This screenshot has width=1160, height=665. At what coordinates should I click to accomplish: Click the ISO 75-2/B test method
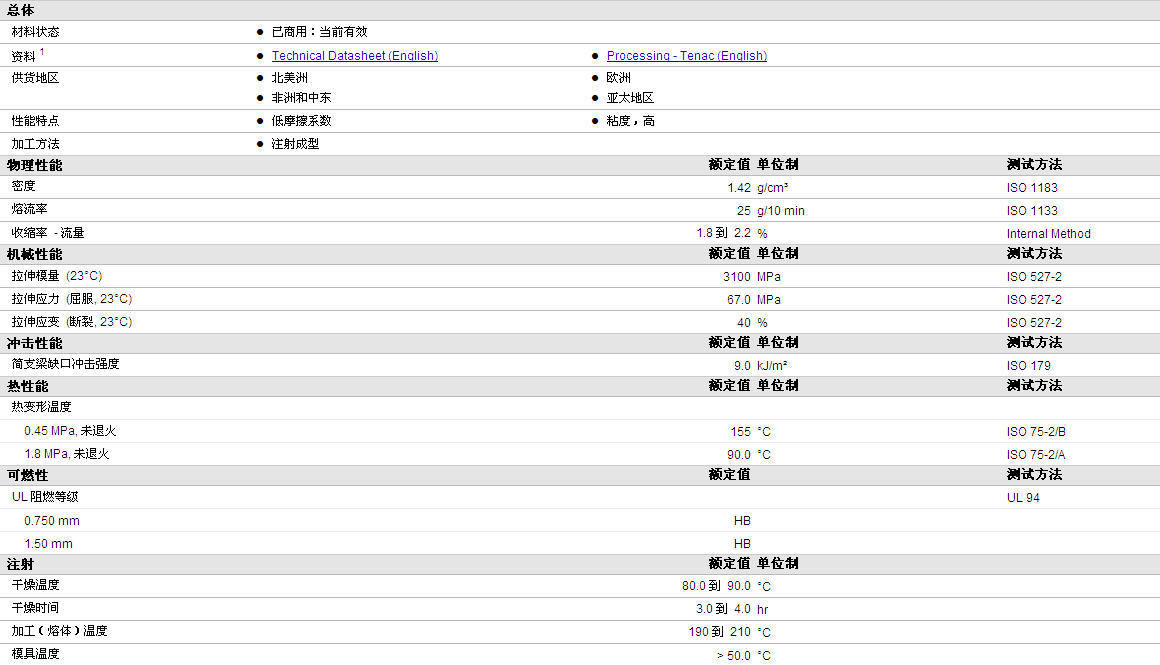1036,431
